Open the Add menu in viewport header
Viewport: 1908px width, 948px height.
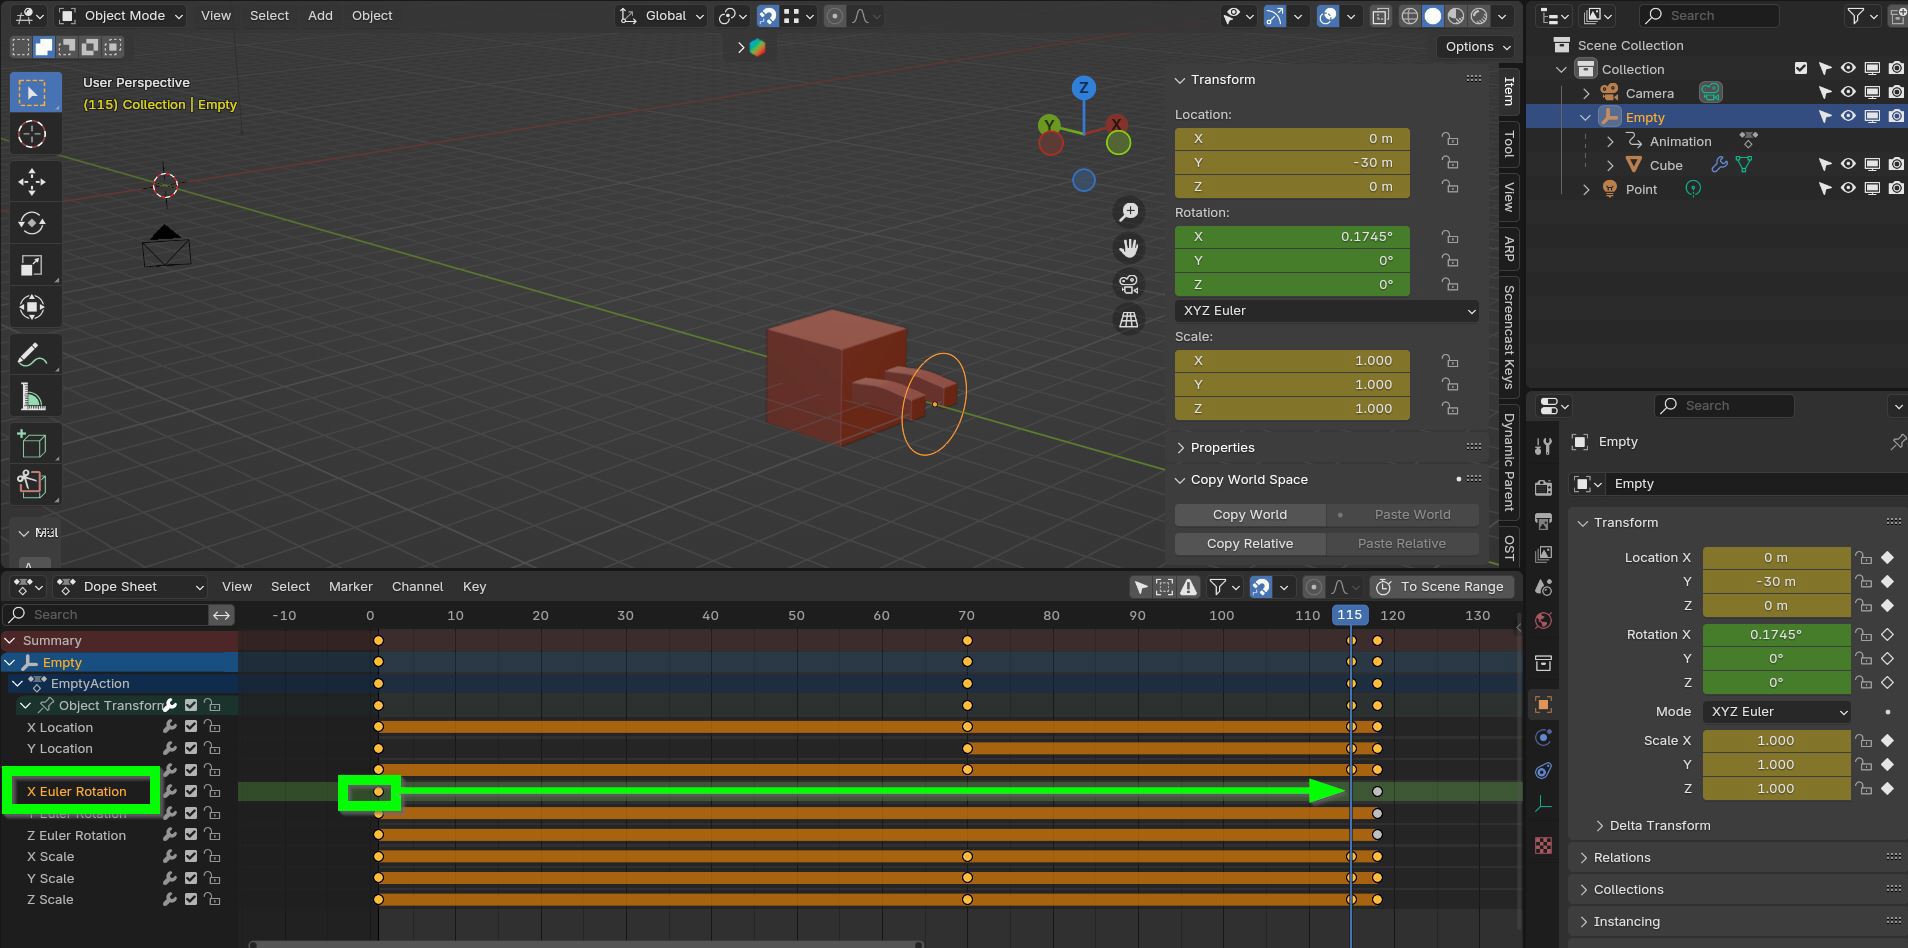[320, 16]
